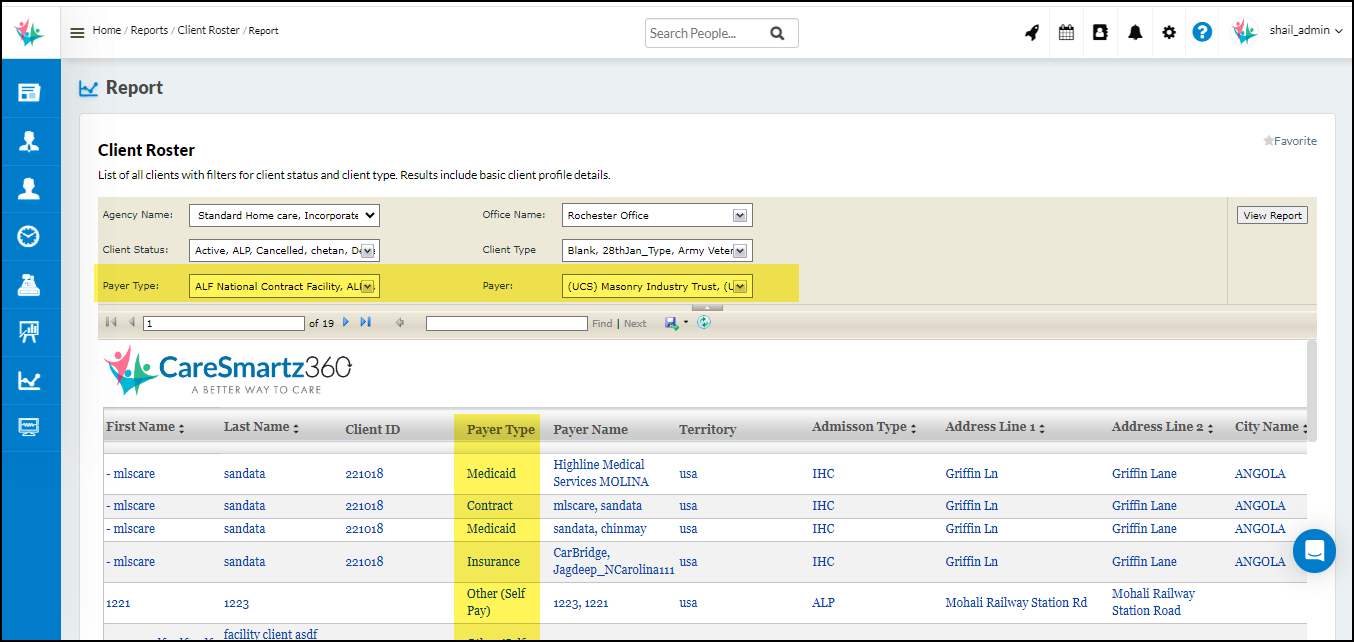The width and height of the screenshot is (1354, 642).
Task: Click Client Roster in breadcrumb
Action: tap(208, 30)
